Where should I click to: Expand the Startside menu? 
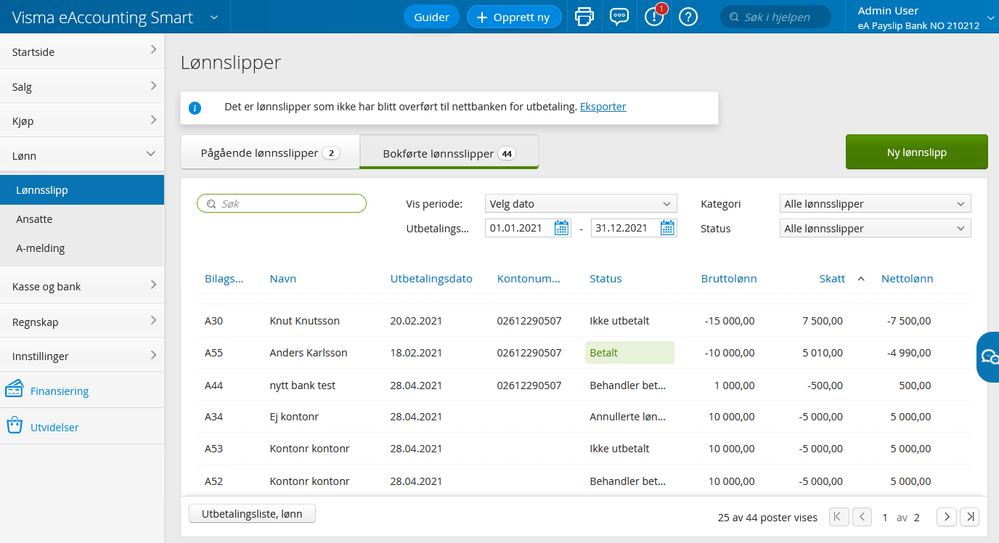82,51
